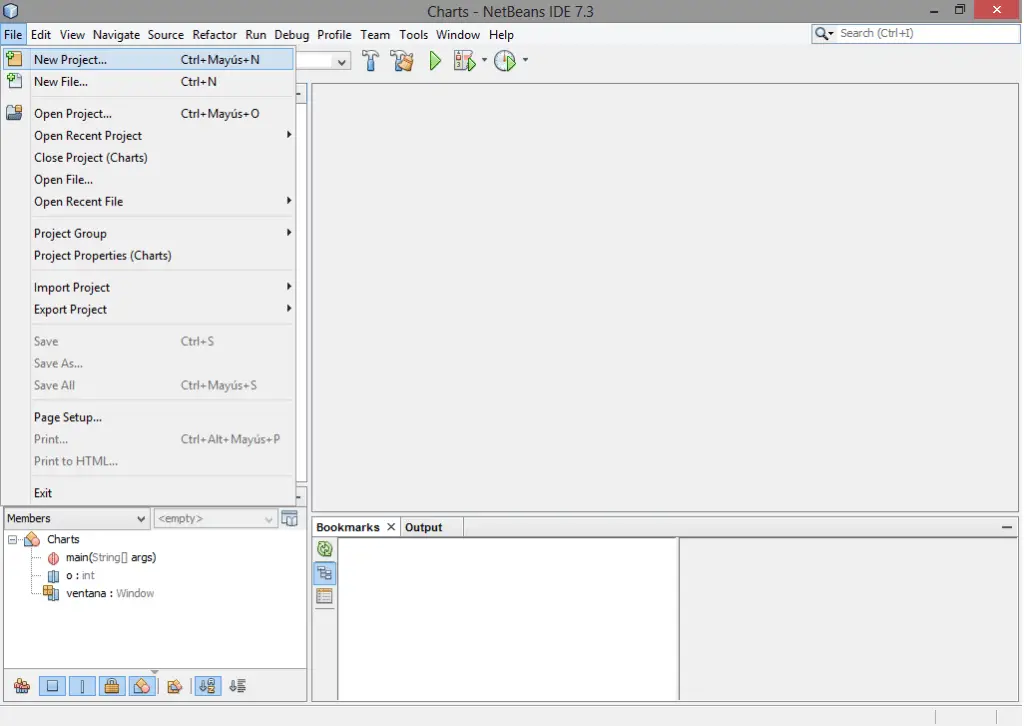Toggle the Show Inherited Members filter

click(x=22, y=686)
